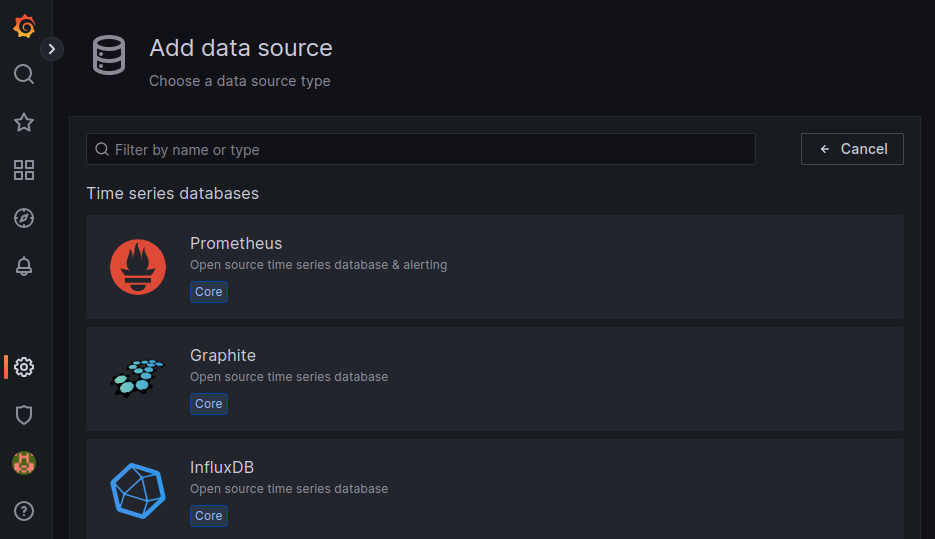
Task: Click the Core badge under Graphite
Action: coord(209,404)
